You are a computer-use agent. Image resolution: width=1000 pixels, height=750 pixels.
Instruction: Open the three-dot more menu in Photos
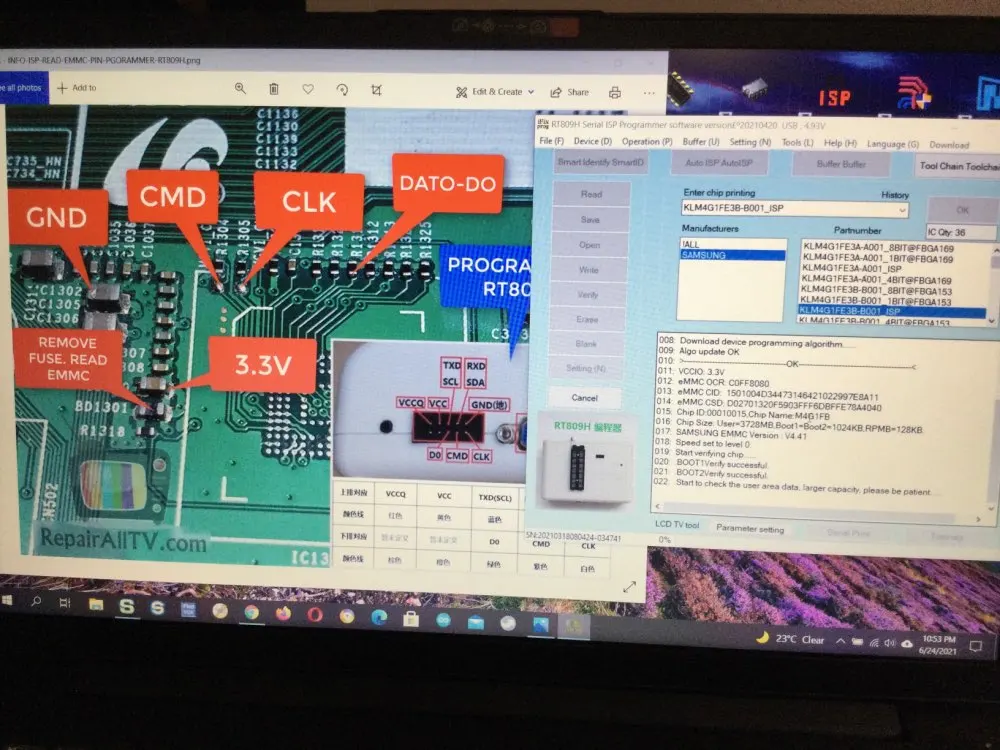[x=649, y=93]
